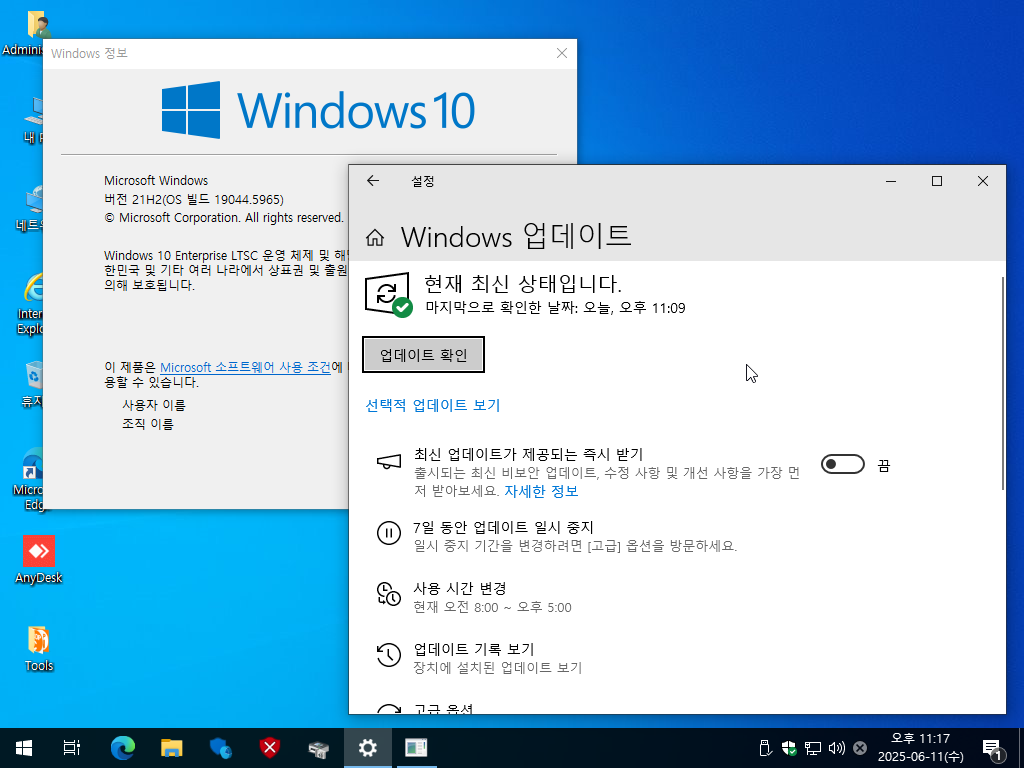Click the blue shield taskbar icon
This screenshot has height=768, width=1024.
[221, 748]
